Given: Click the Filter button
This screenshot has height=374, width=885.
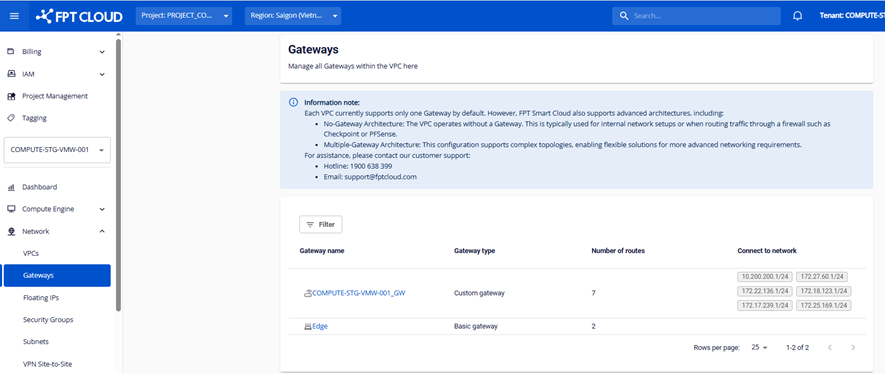Looking at the screenshot, I should tap(321, 225).
